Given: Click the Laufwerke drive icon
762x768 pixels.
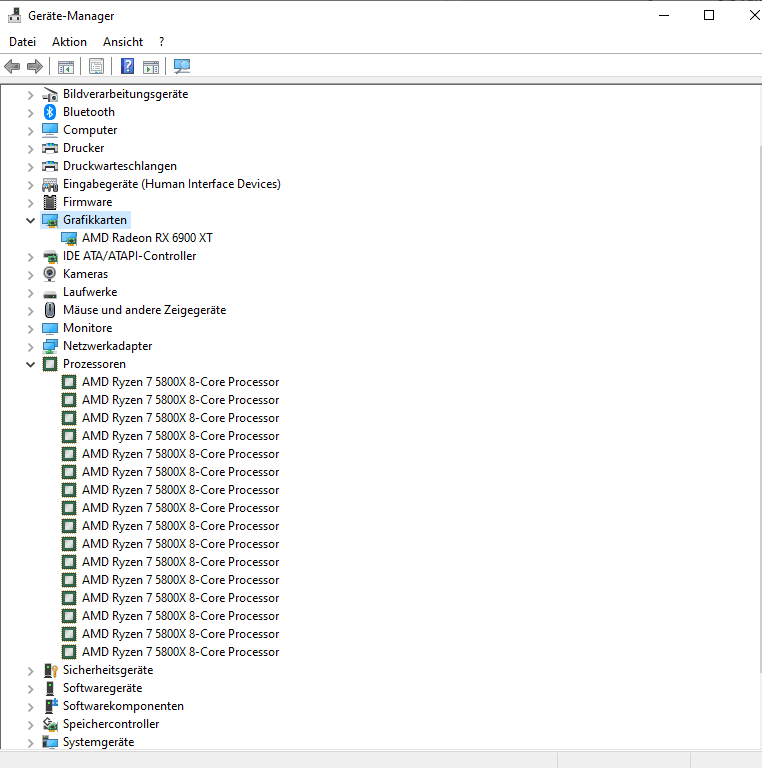Looking at the screenshot, I should click(49, 293).
